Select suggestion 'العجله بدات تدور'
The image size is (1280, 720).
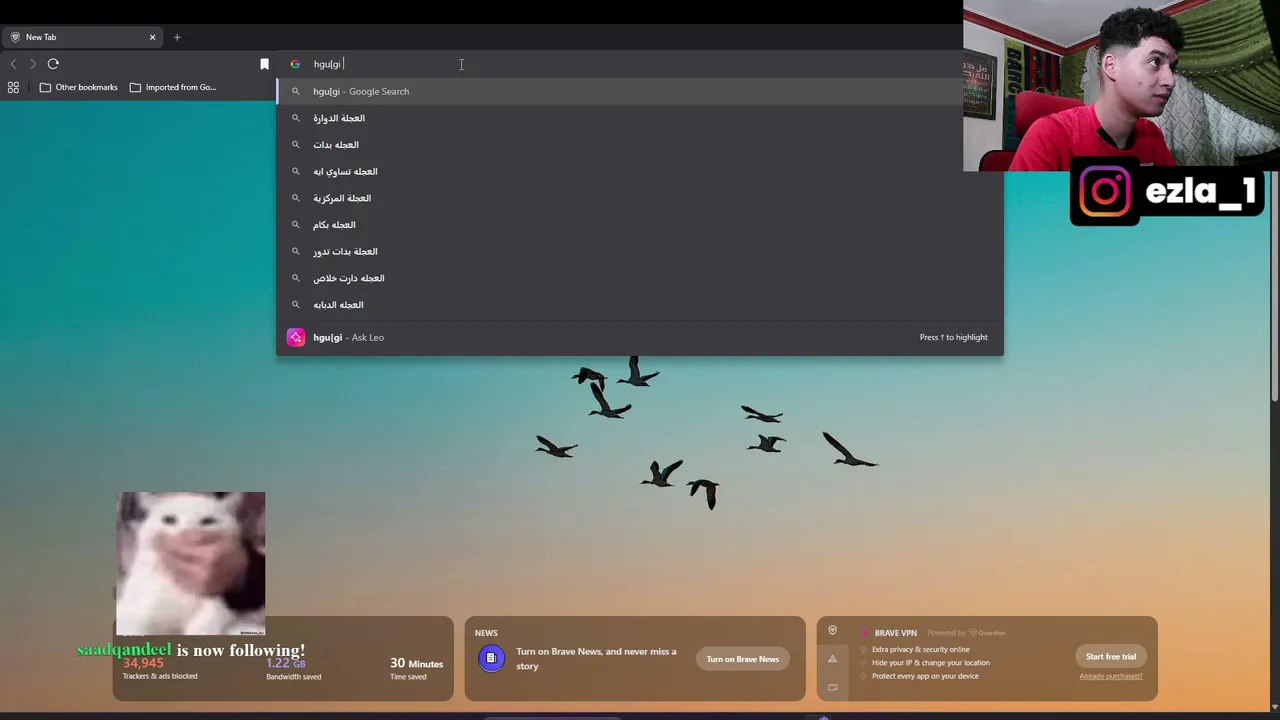pos(640,251)
